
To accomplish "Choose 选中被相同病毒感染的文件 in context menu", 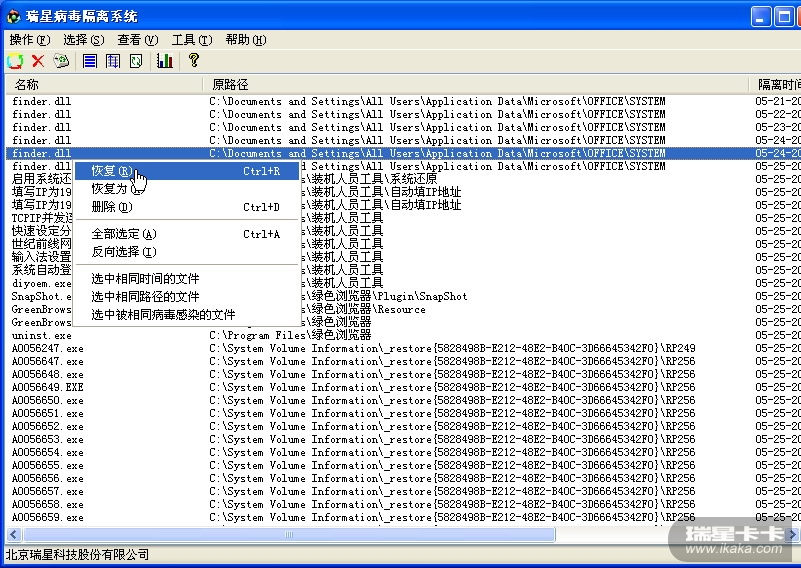I will (187, 315).
